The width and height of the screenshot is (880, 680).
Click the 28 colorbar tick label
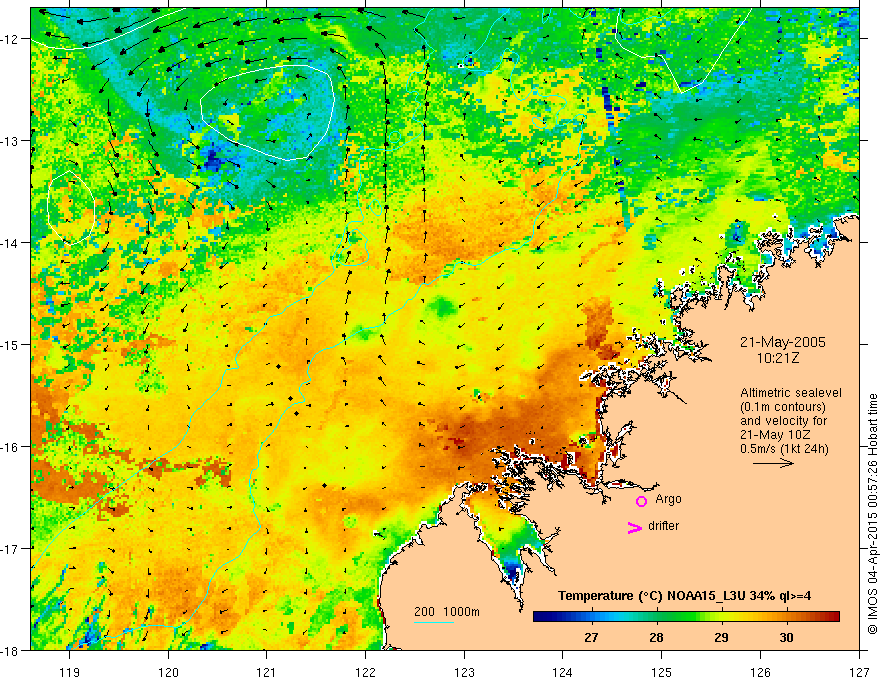click(656, 637)
